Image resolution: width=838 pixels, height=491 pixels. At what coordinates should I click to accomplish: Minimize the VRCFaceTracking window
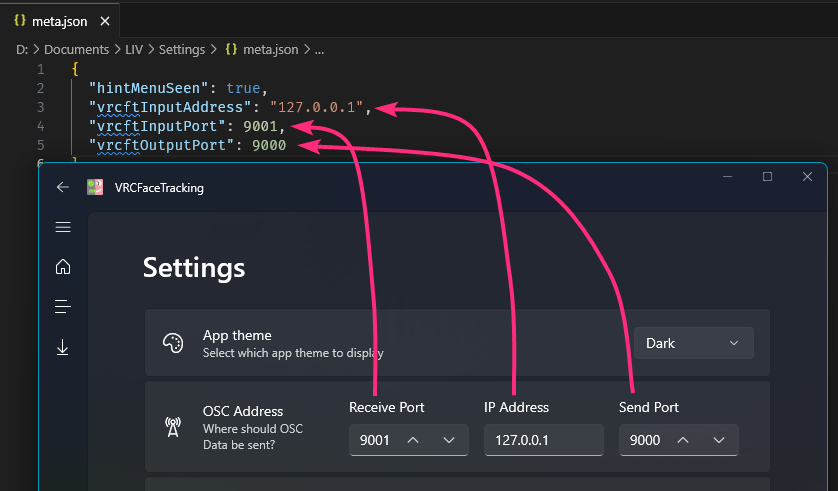point(727,176)
